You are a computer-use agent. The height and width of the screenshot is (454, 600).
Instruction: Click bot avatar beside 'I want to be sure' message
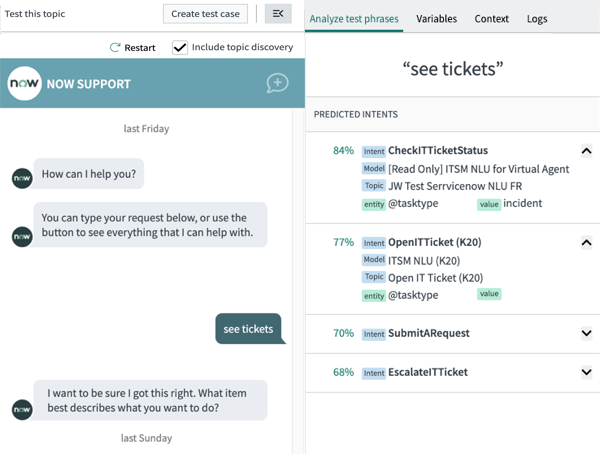[x=22, y=410]
